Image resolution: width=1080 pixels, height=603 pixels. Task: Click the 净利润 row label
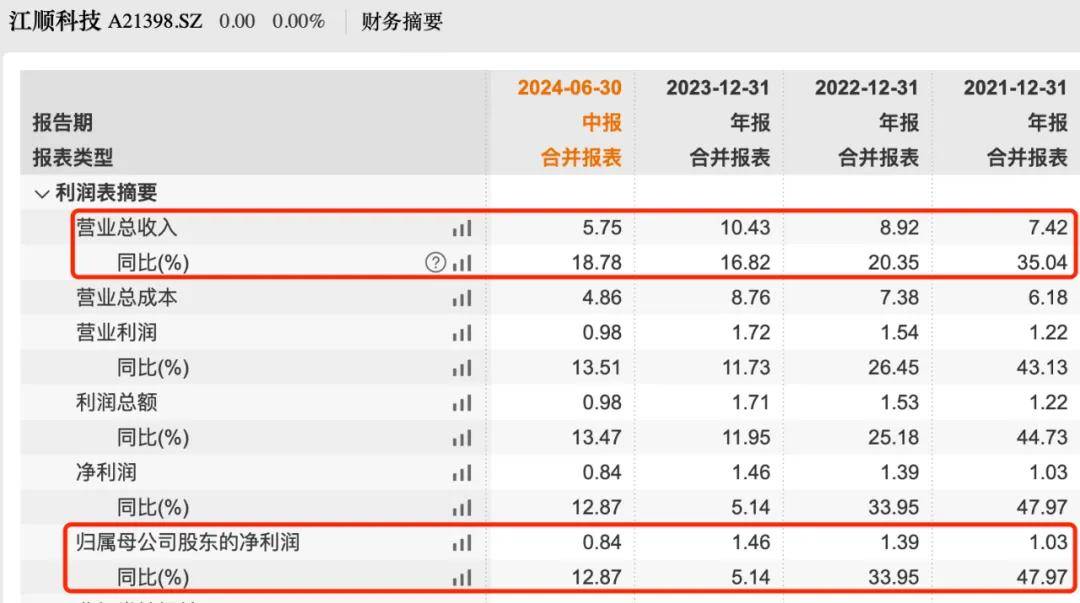point(106,473)
